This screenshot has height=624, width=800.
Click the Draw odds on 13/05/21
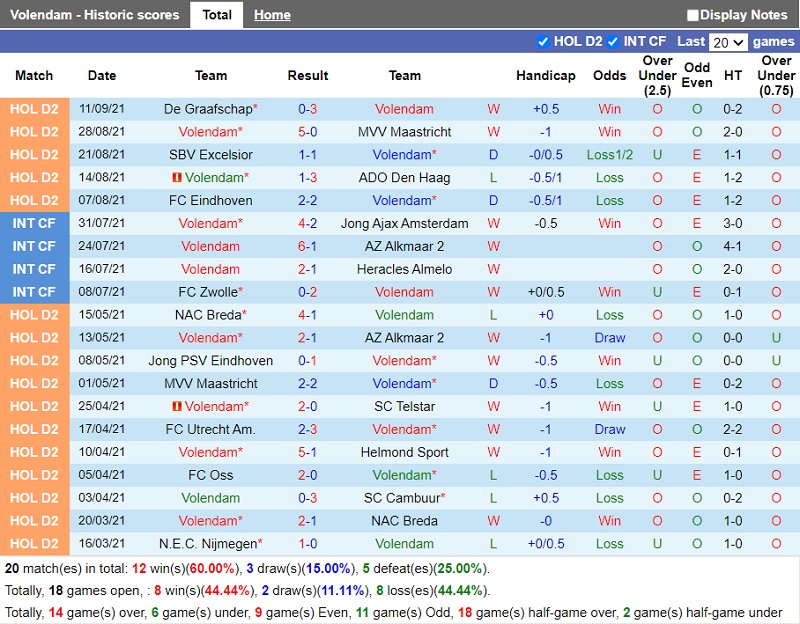pos(610,338)
